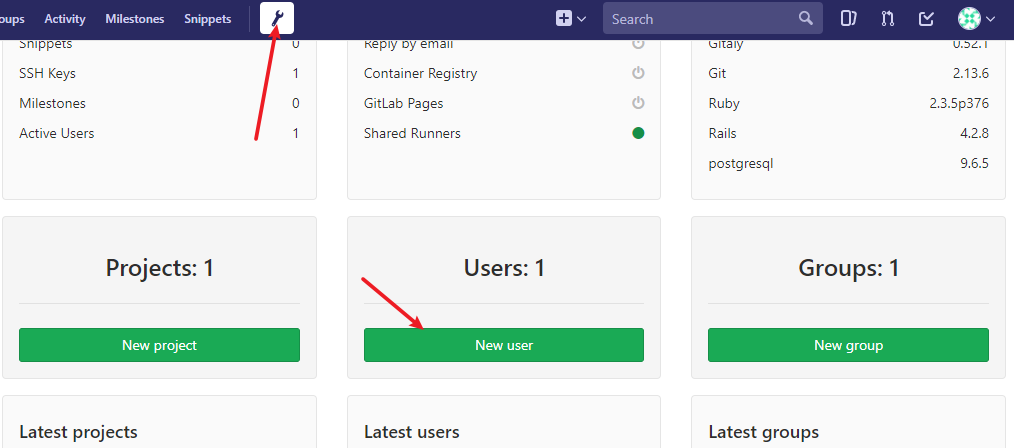Screen dimensions: 1014x448
Task: Click the New group button
Action: 848,345
